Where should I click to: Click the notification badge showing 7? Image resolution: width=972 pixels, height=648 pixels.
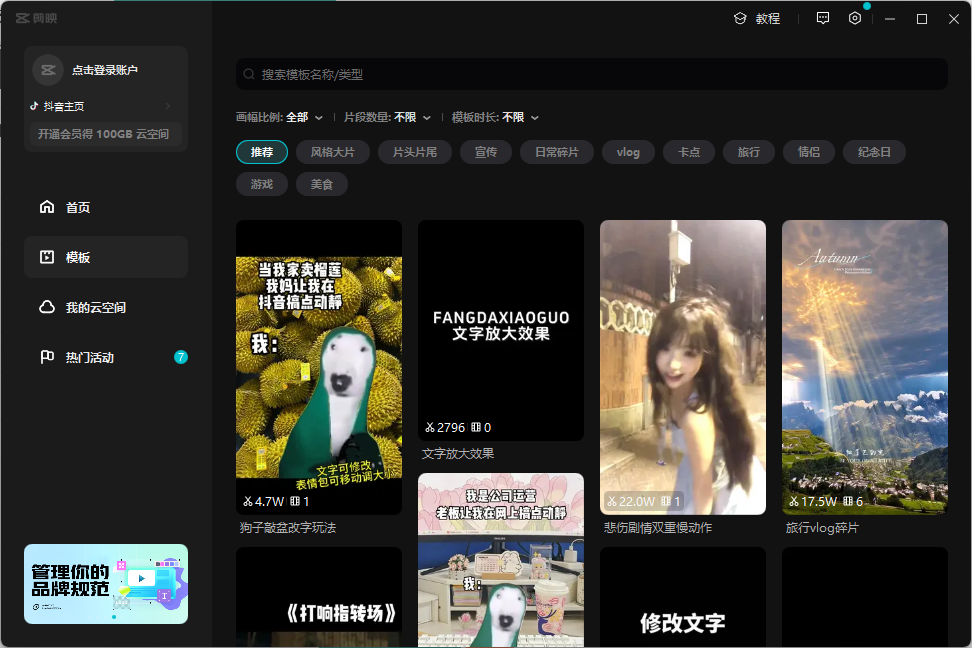pyautogui.click(x=180, y=357)
